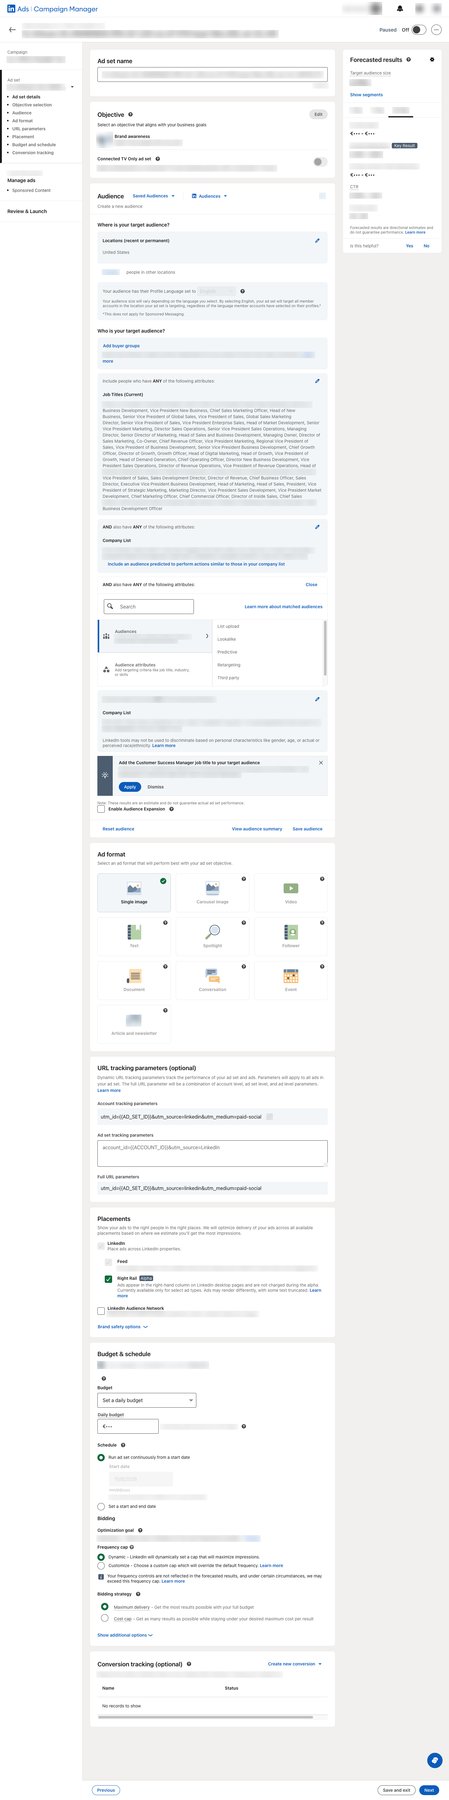Uncheck the Right Rail placement checkbox
The width and height of the screenshot is (449, 1800).
click(109, 1279)
